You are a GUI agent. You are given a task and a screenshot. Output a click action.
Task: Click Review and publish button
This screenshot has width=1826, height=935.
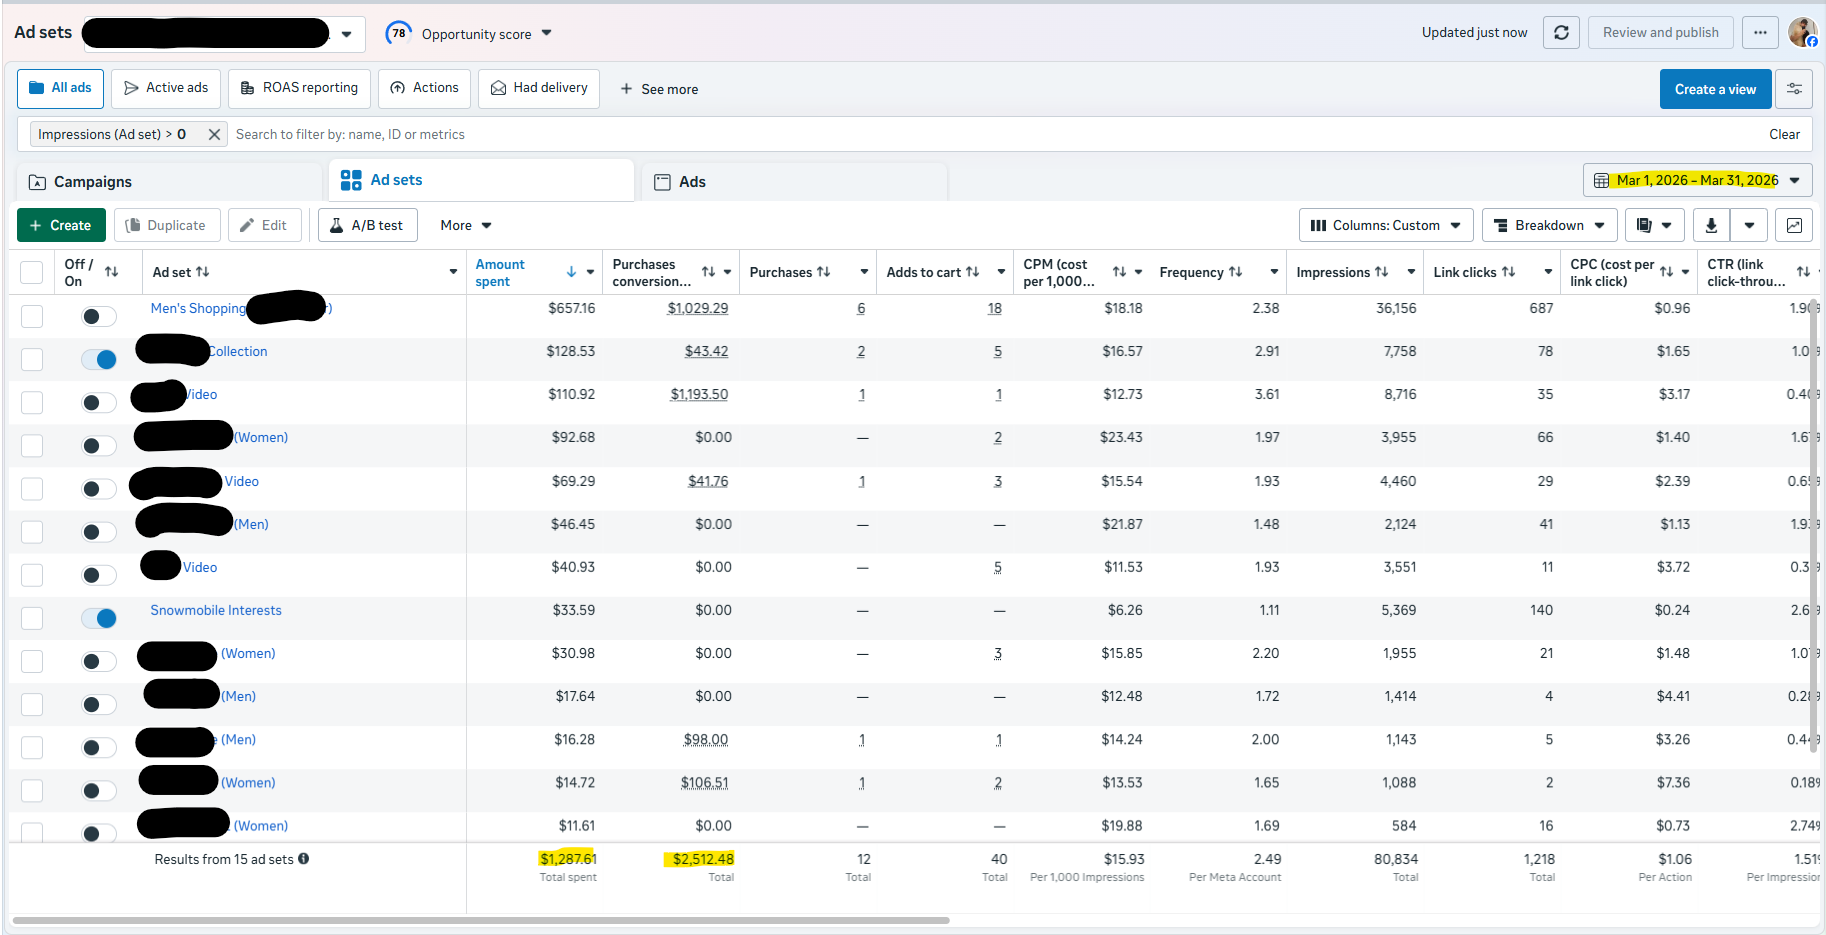(x=1660, y=32)
